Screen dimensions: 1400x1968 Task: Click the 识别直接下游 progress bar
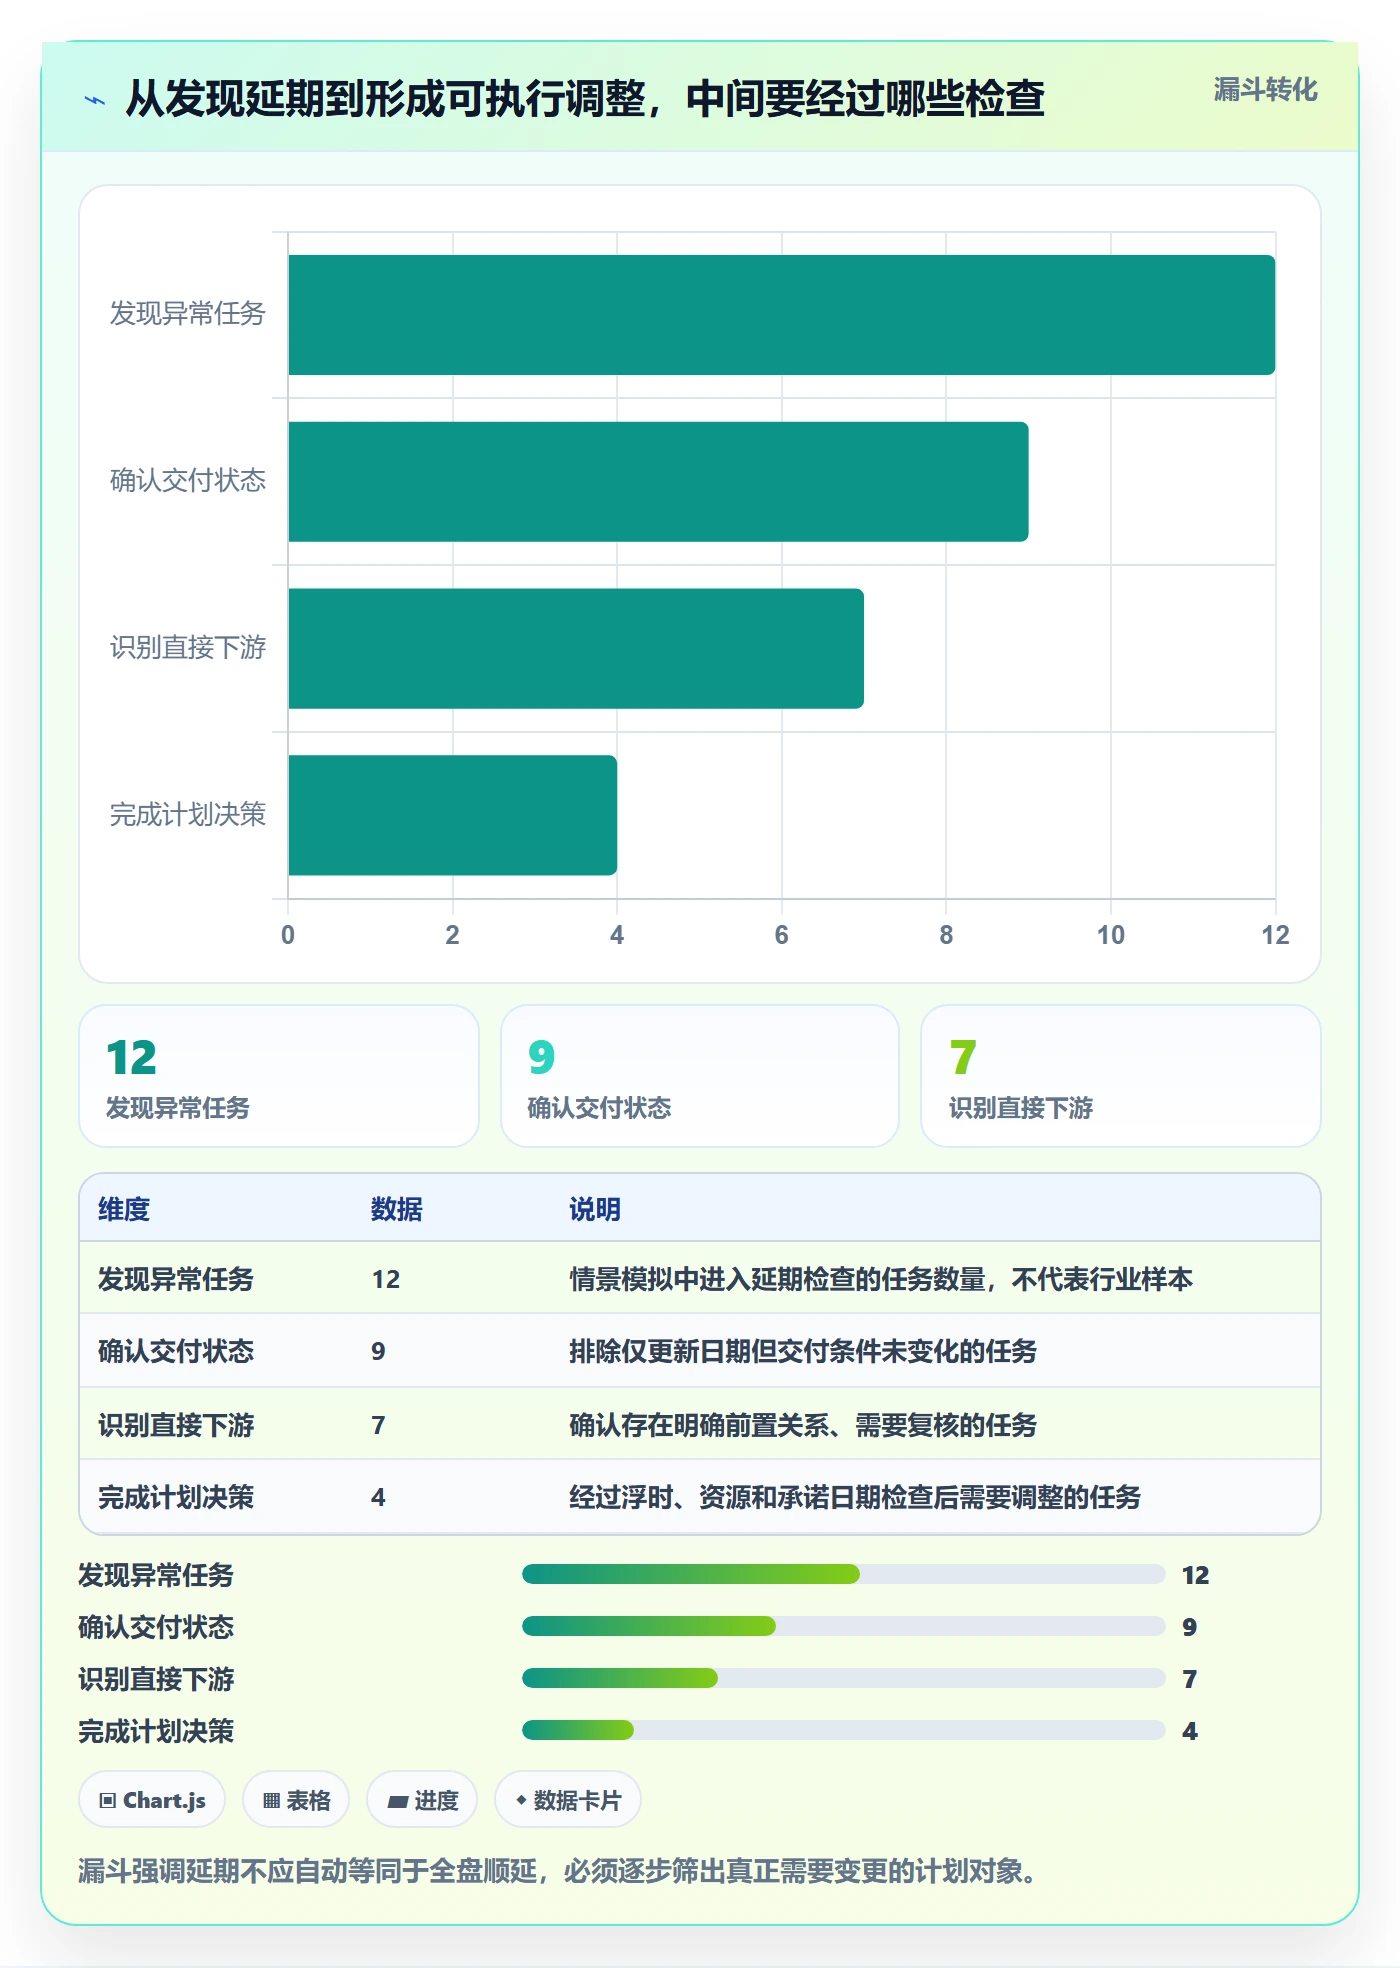(843, 1679)
